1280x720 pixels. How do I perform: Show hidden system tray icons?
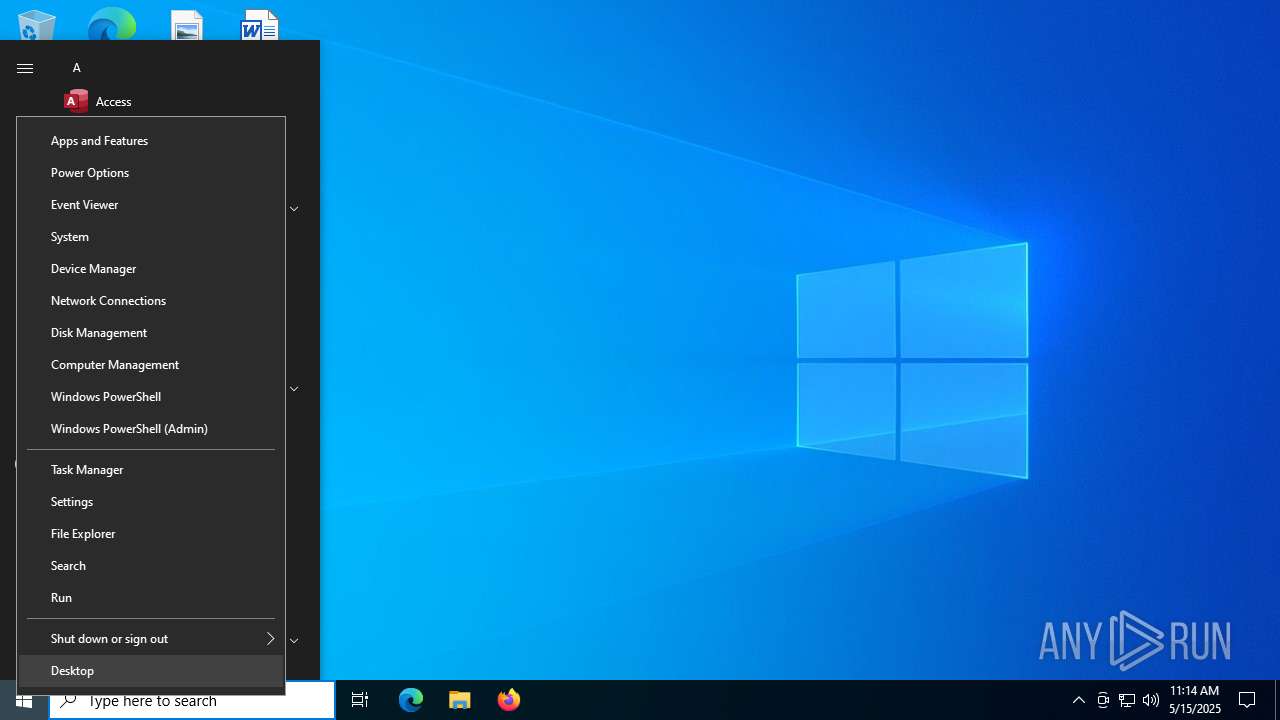(x=1078, y=700)
